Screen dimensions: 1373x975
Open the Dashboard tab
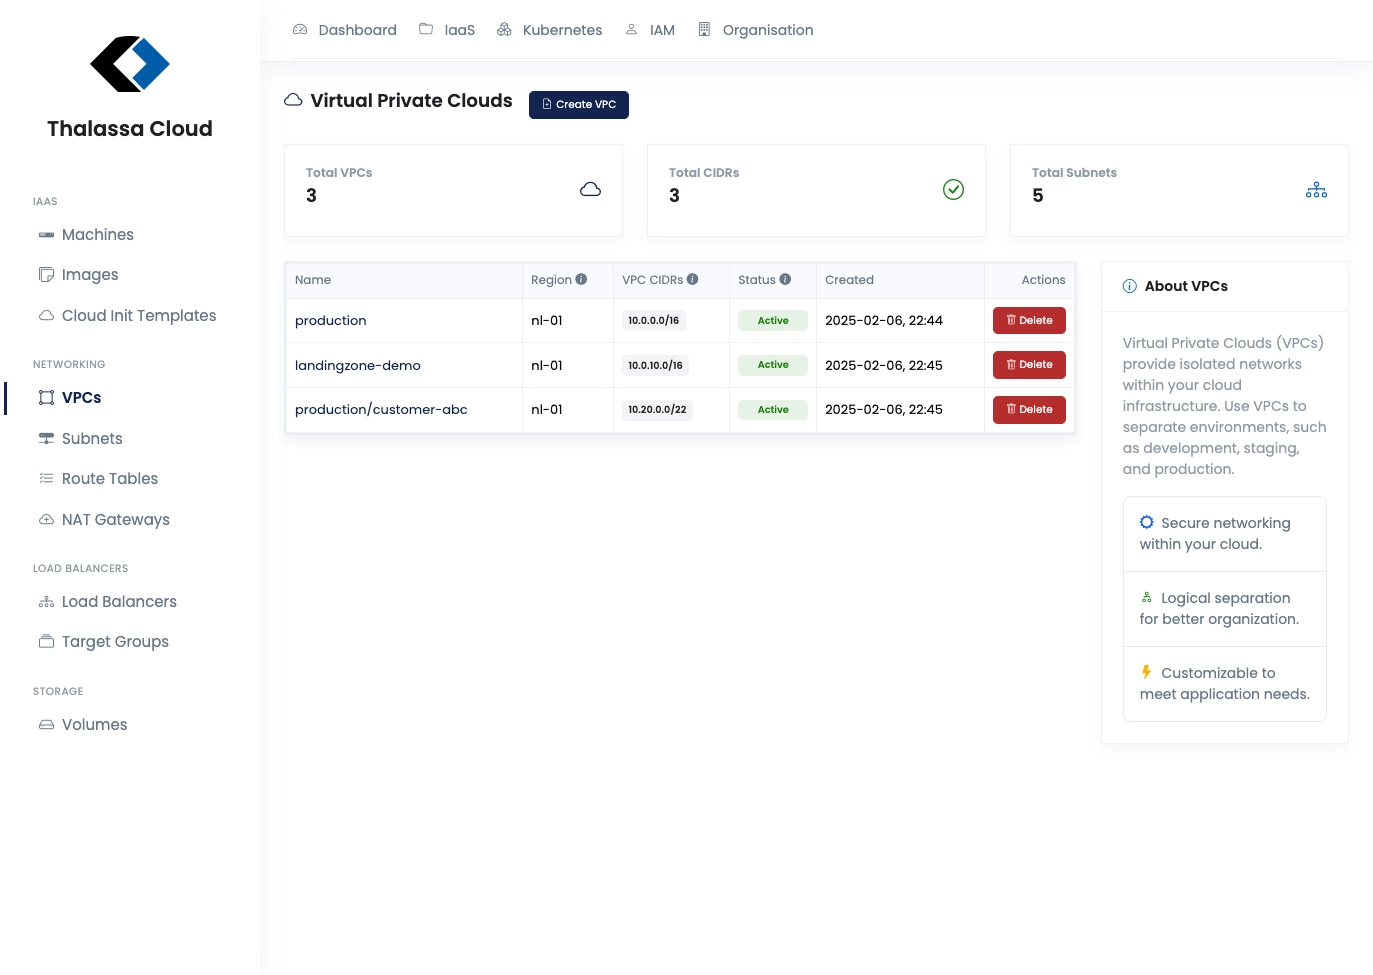345,30
